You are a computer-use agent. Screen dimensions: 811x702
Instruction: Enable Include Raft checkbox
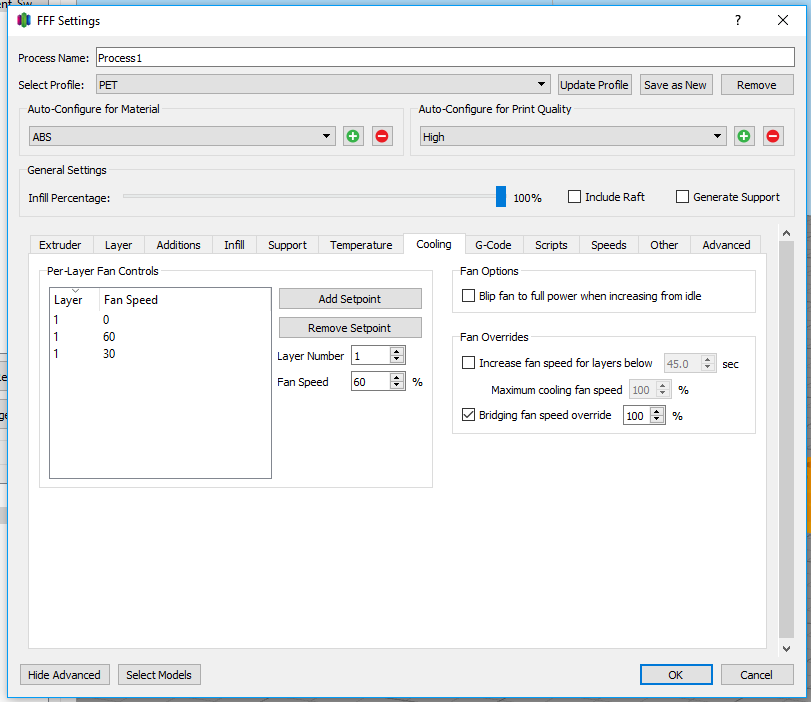(x=574, y=197)
